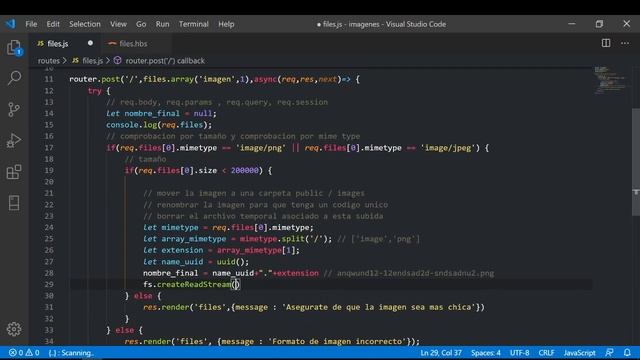Place cursor on 'fs.createReadStream(' line
The image size is (640, 360).
tap(191, 284)
